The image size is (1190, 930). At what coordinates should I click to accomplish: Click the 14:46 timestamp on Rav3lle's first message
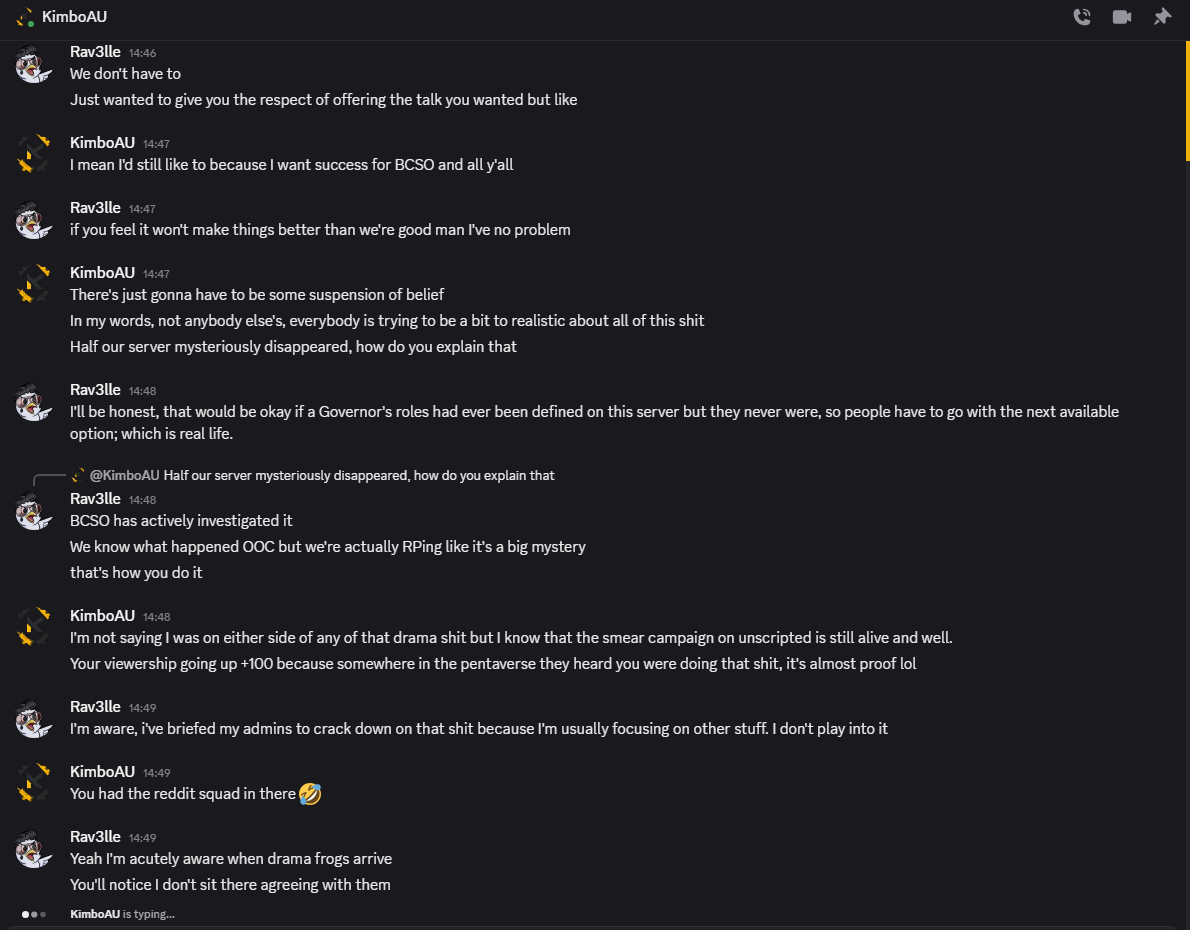point(142,53)
